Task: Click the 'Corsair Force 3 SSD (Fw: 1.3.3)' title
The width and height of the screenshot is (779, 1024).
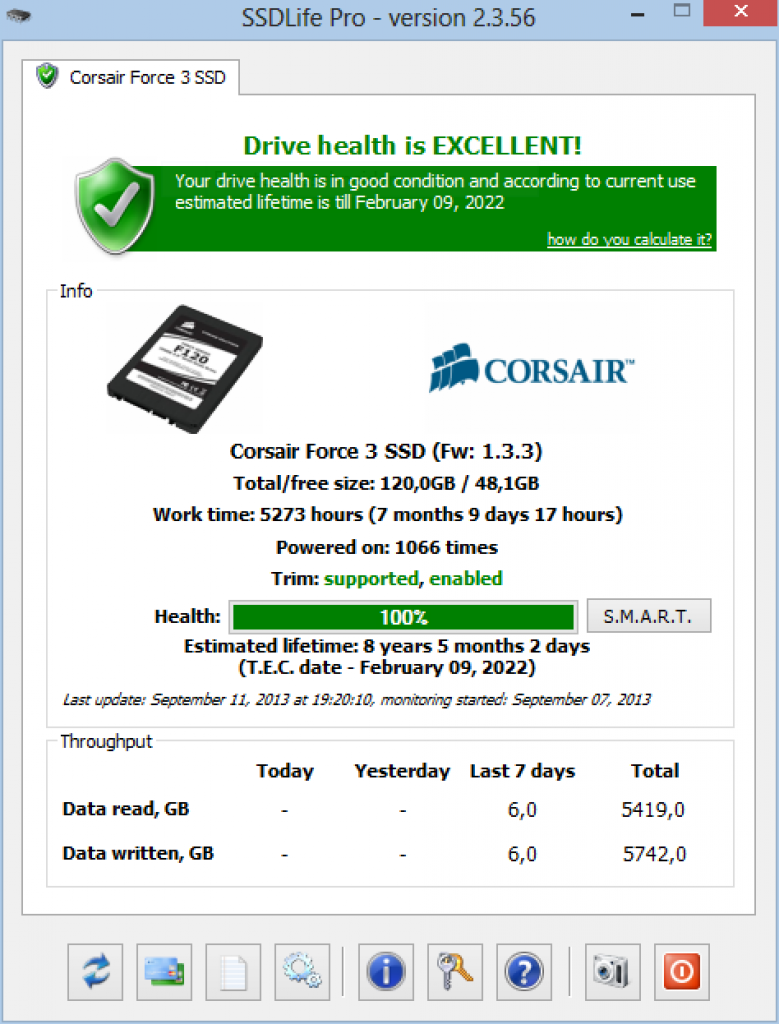Action: pyautogui.click(x=386, y=451)
